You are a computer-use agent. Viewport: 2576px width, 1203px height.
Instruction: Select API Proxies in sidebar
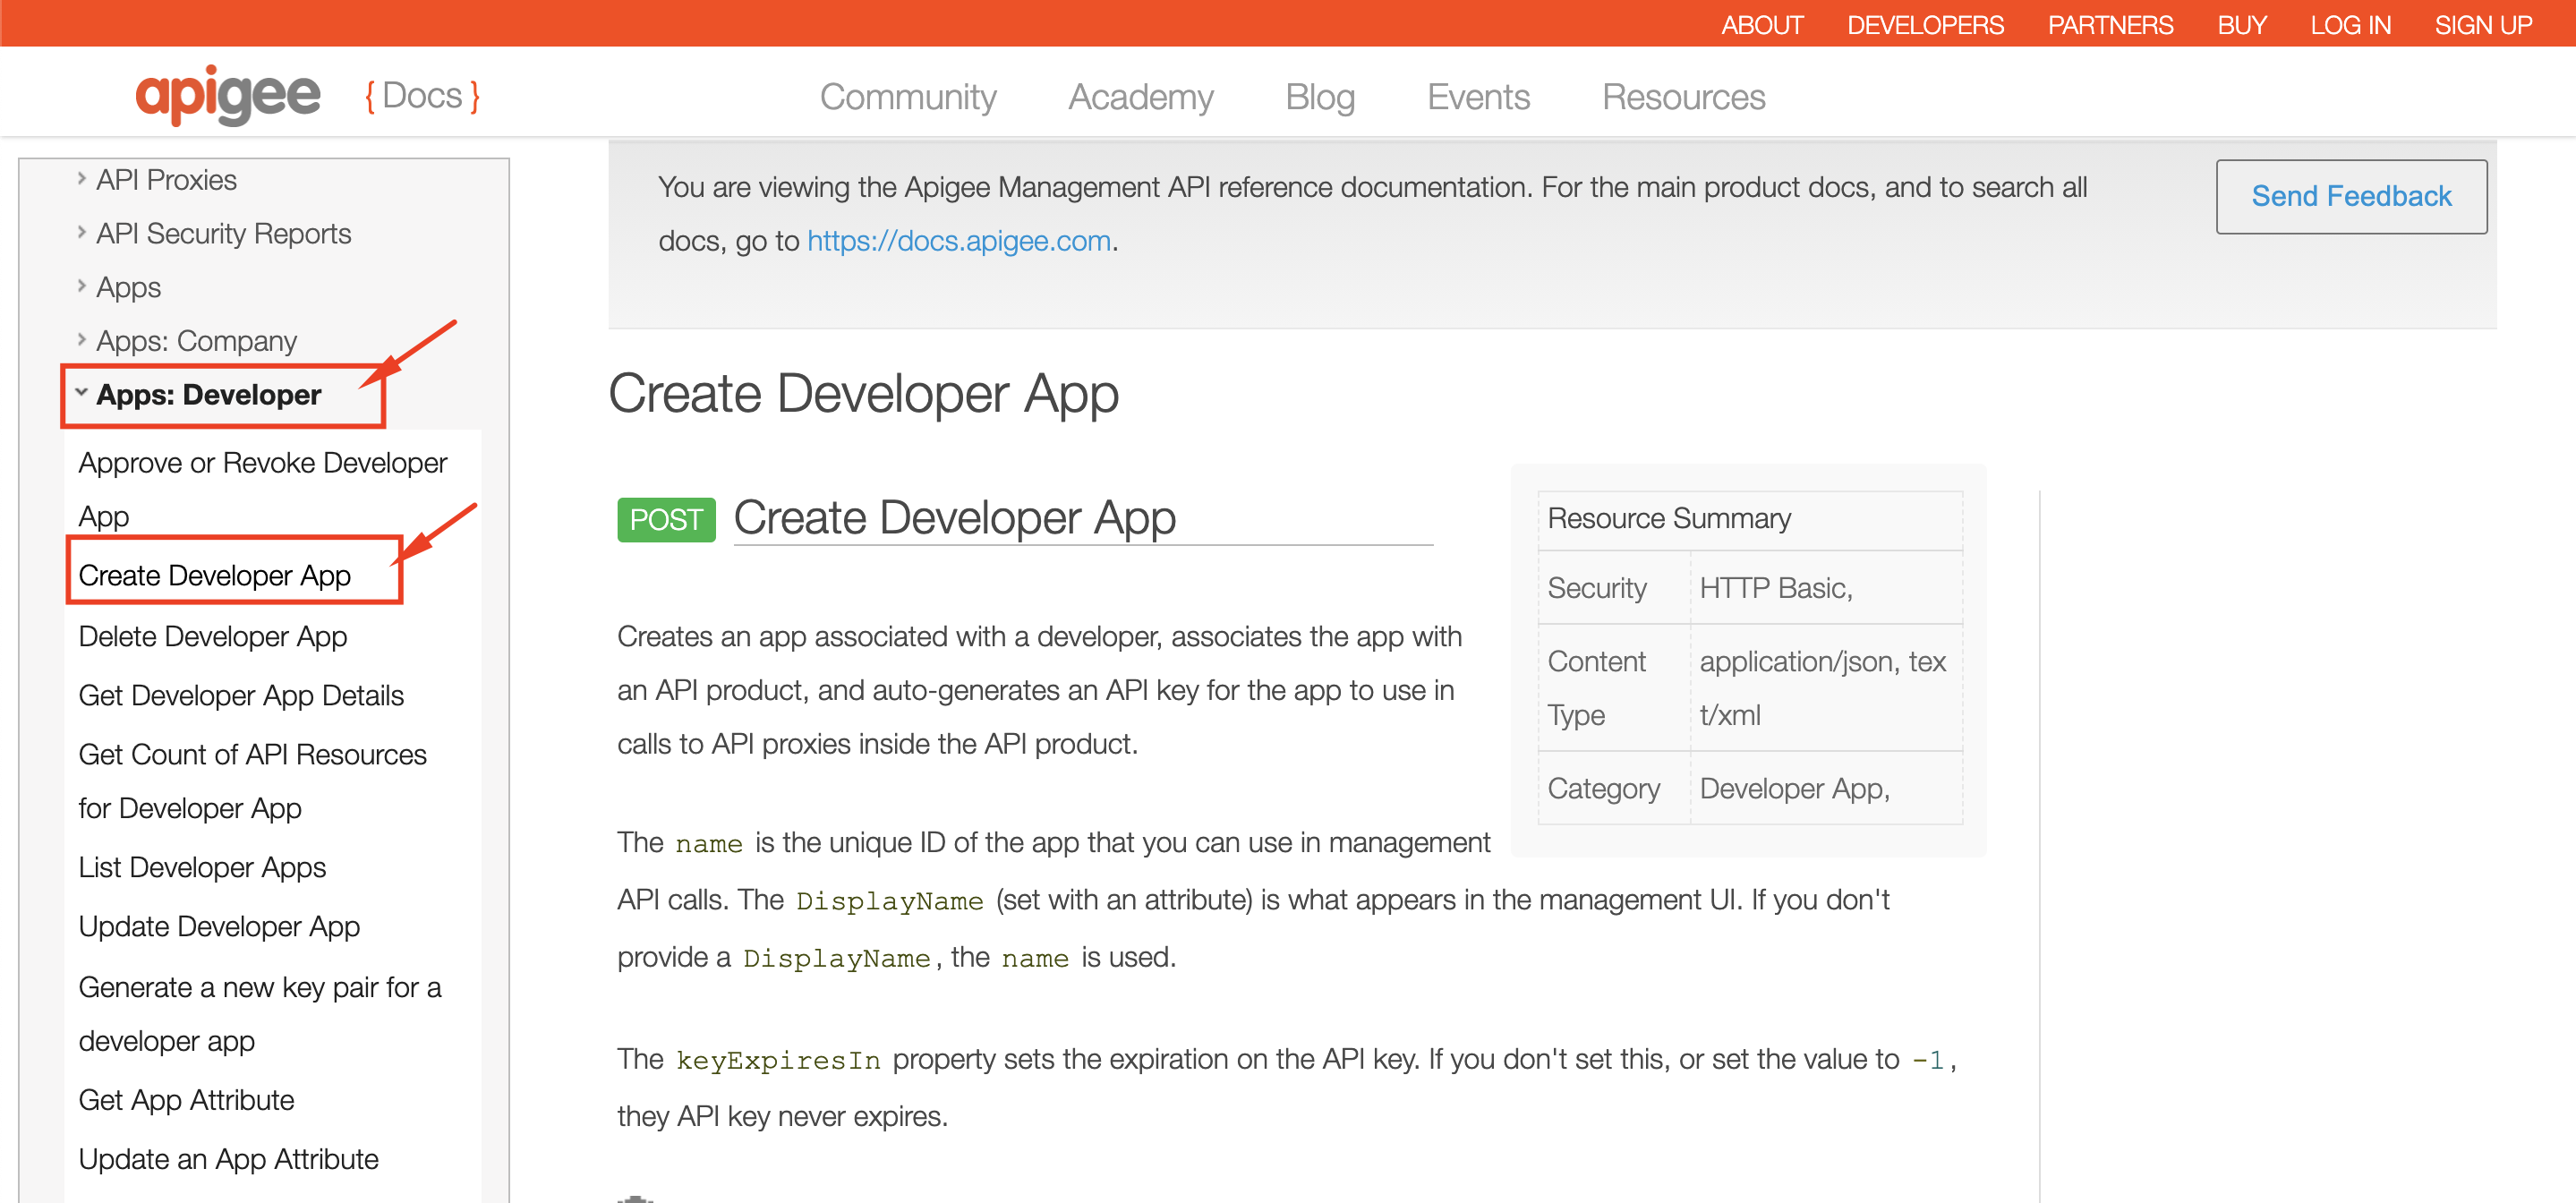(x=166, y=180)
